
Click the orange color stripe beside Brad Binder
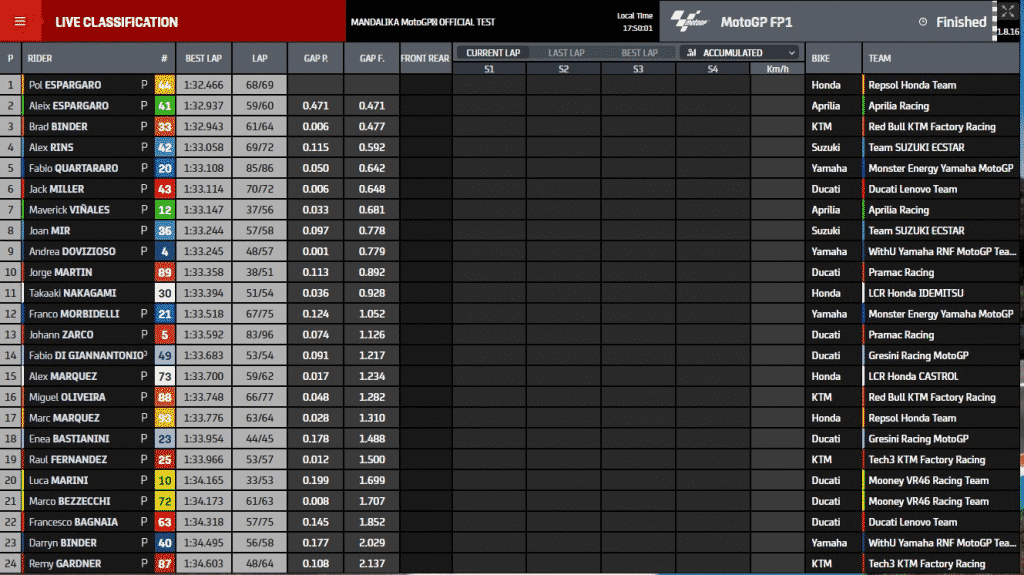[22, 127]
